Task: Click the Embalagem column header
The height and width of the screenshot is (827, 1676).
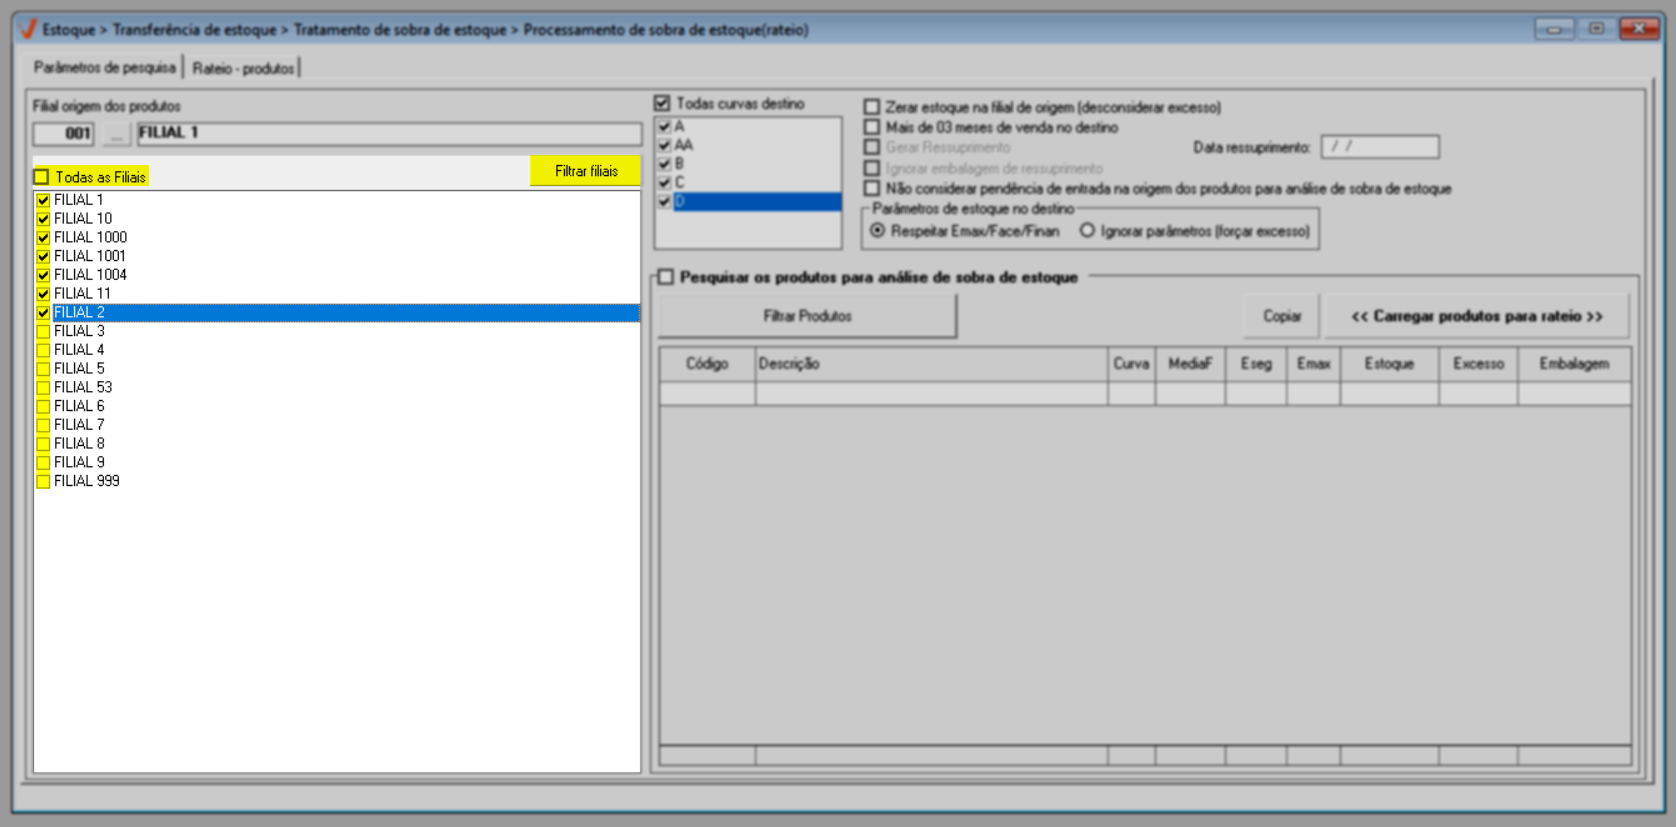Action: coord(1574,364)
